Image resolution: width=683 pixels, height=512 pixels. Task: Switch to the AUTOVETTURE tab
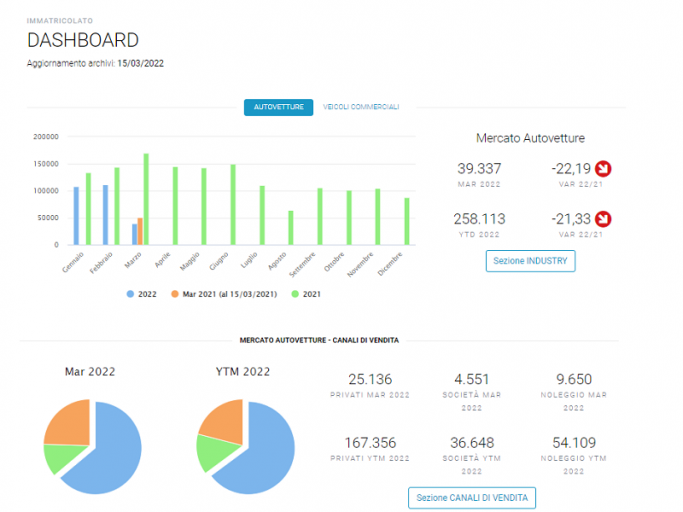pyautogui.click(x=278, y=107)
